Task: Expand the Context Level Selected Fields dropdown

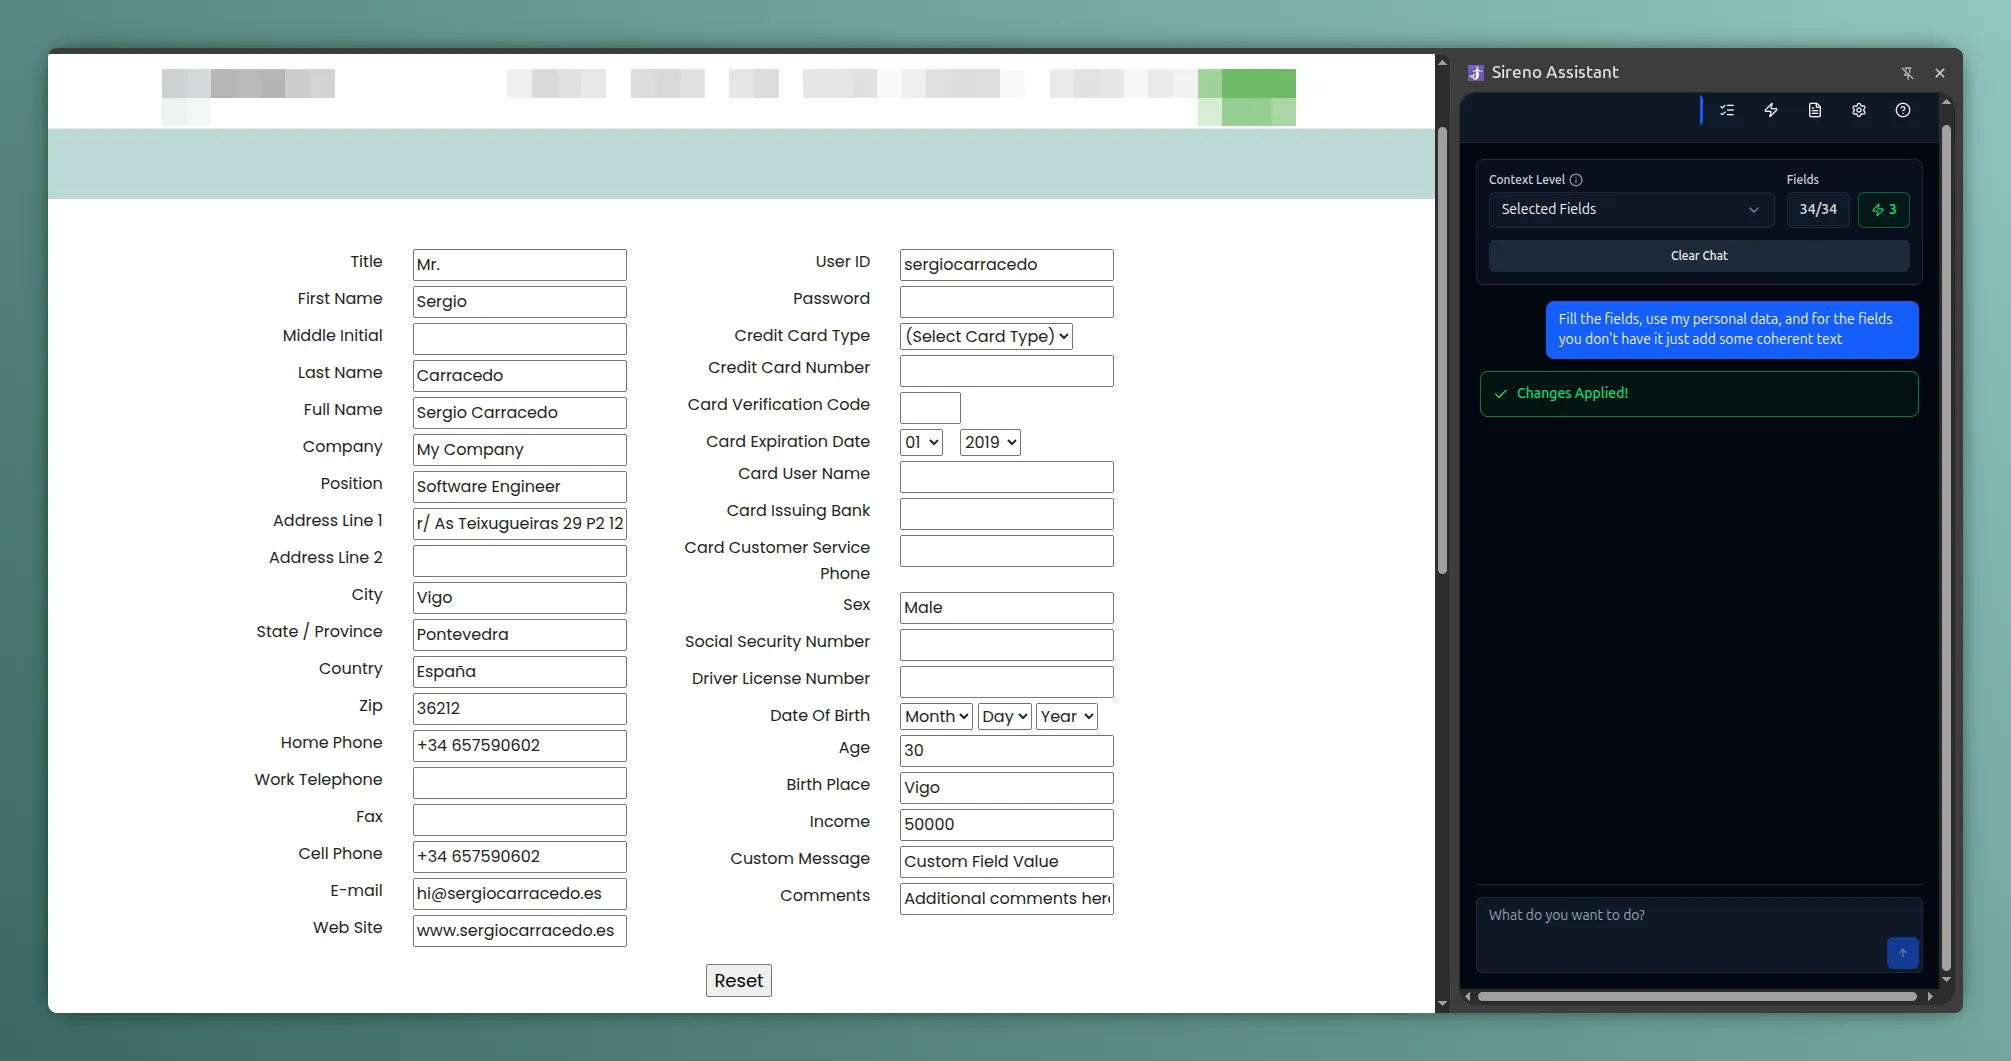Action: 1630,210
